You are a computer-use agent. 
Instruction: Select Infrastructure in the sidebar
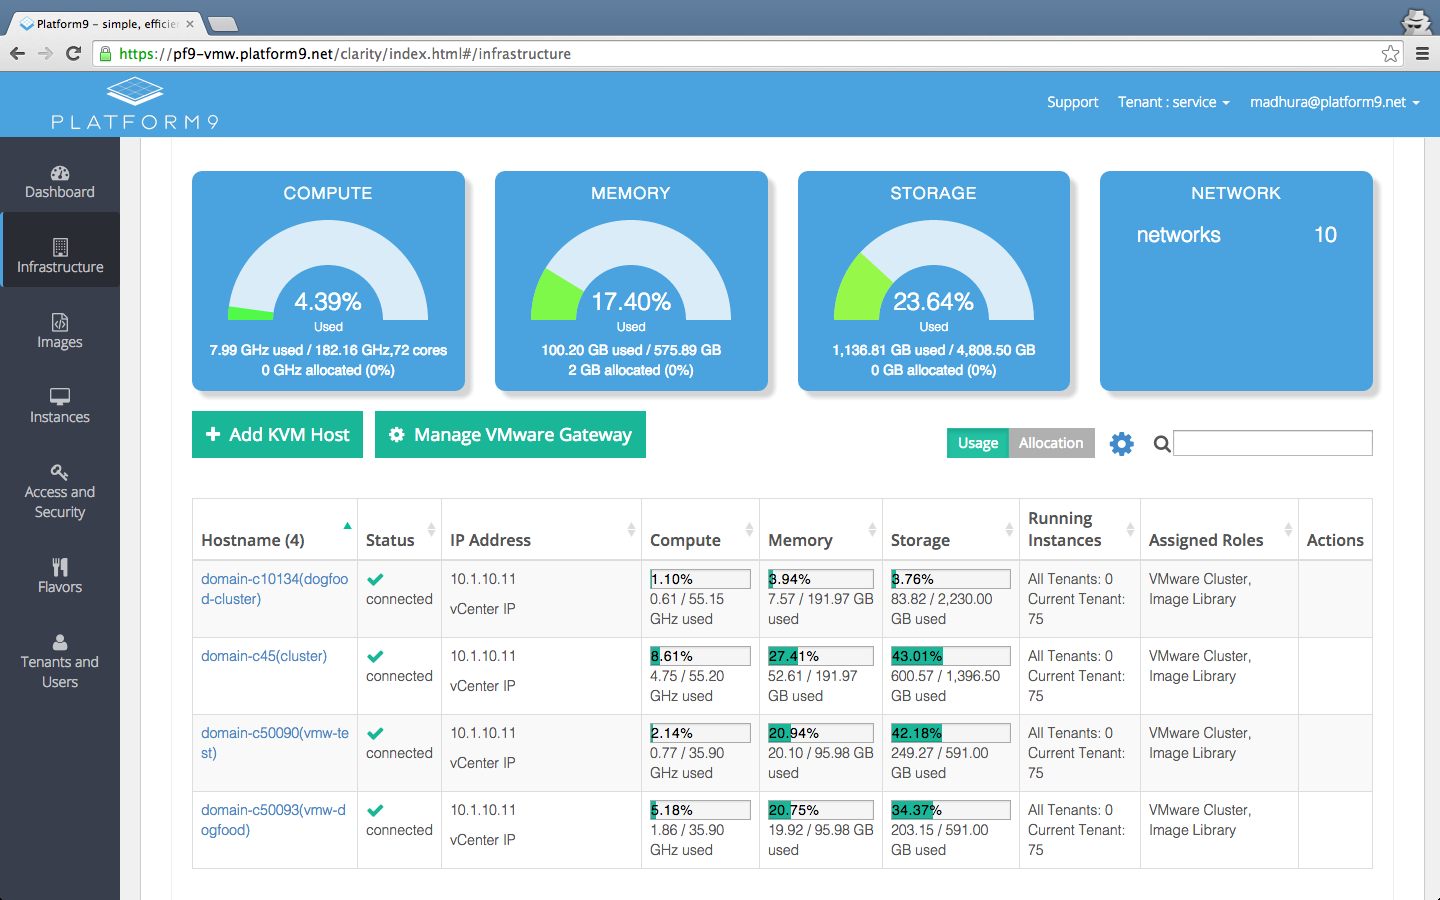pos(60,256)
